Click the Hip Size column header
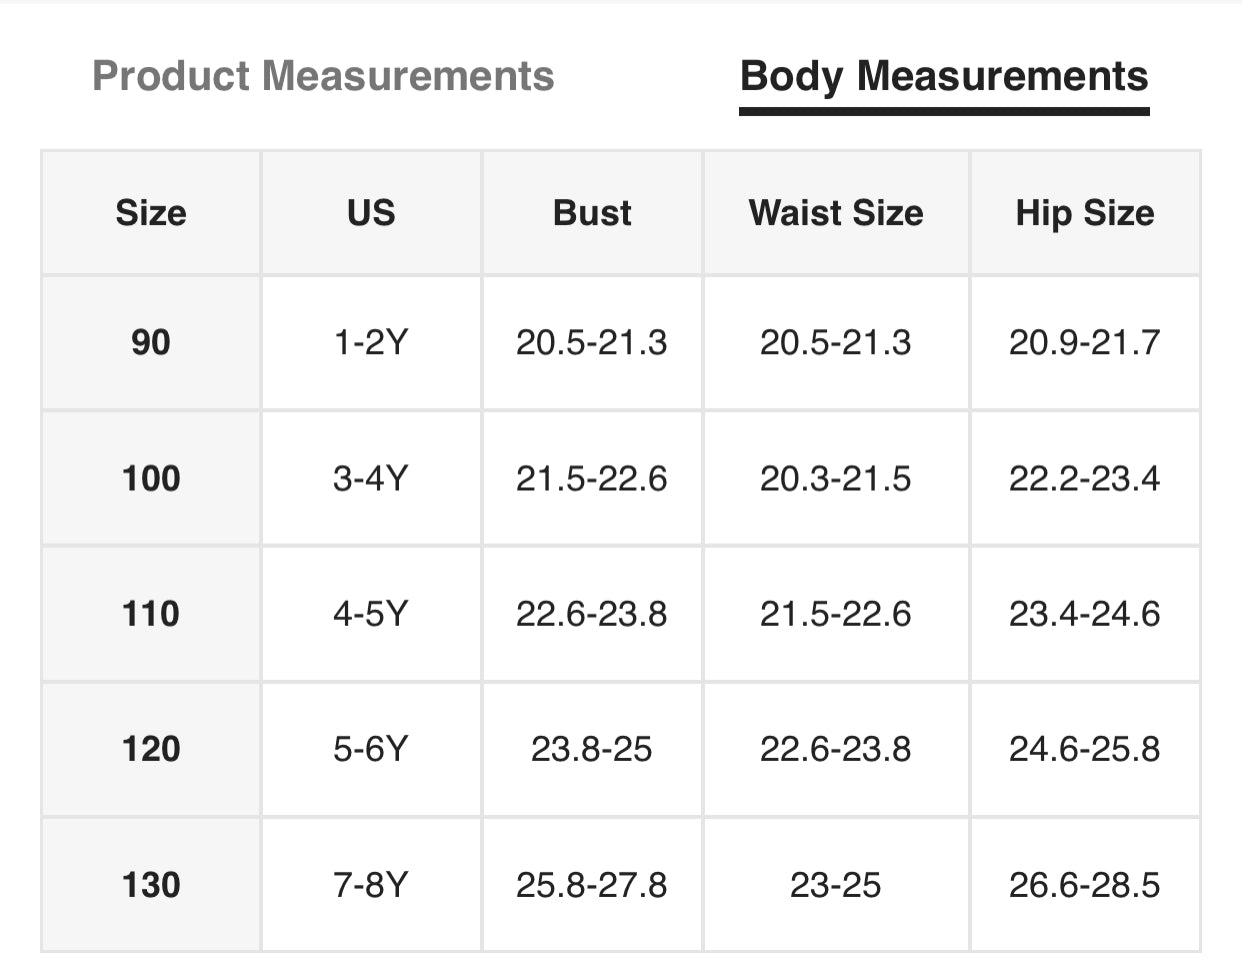 click(x=1085, y=213)
